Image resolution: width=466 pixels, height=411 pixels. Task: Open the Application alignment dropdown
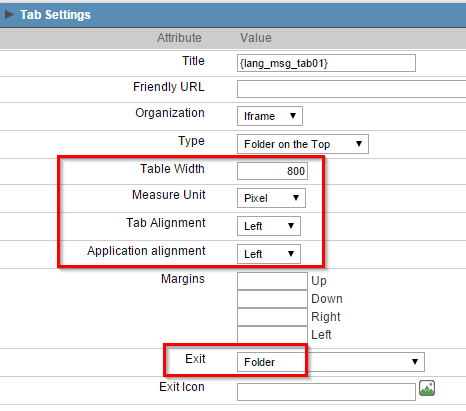(269, 254)
